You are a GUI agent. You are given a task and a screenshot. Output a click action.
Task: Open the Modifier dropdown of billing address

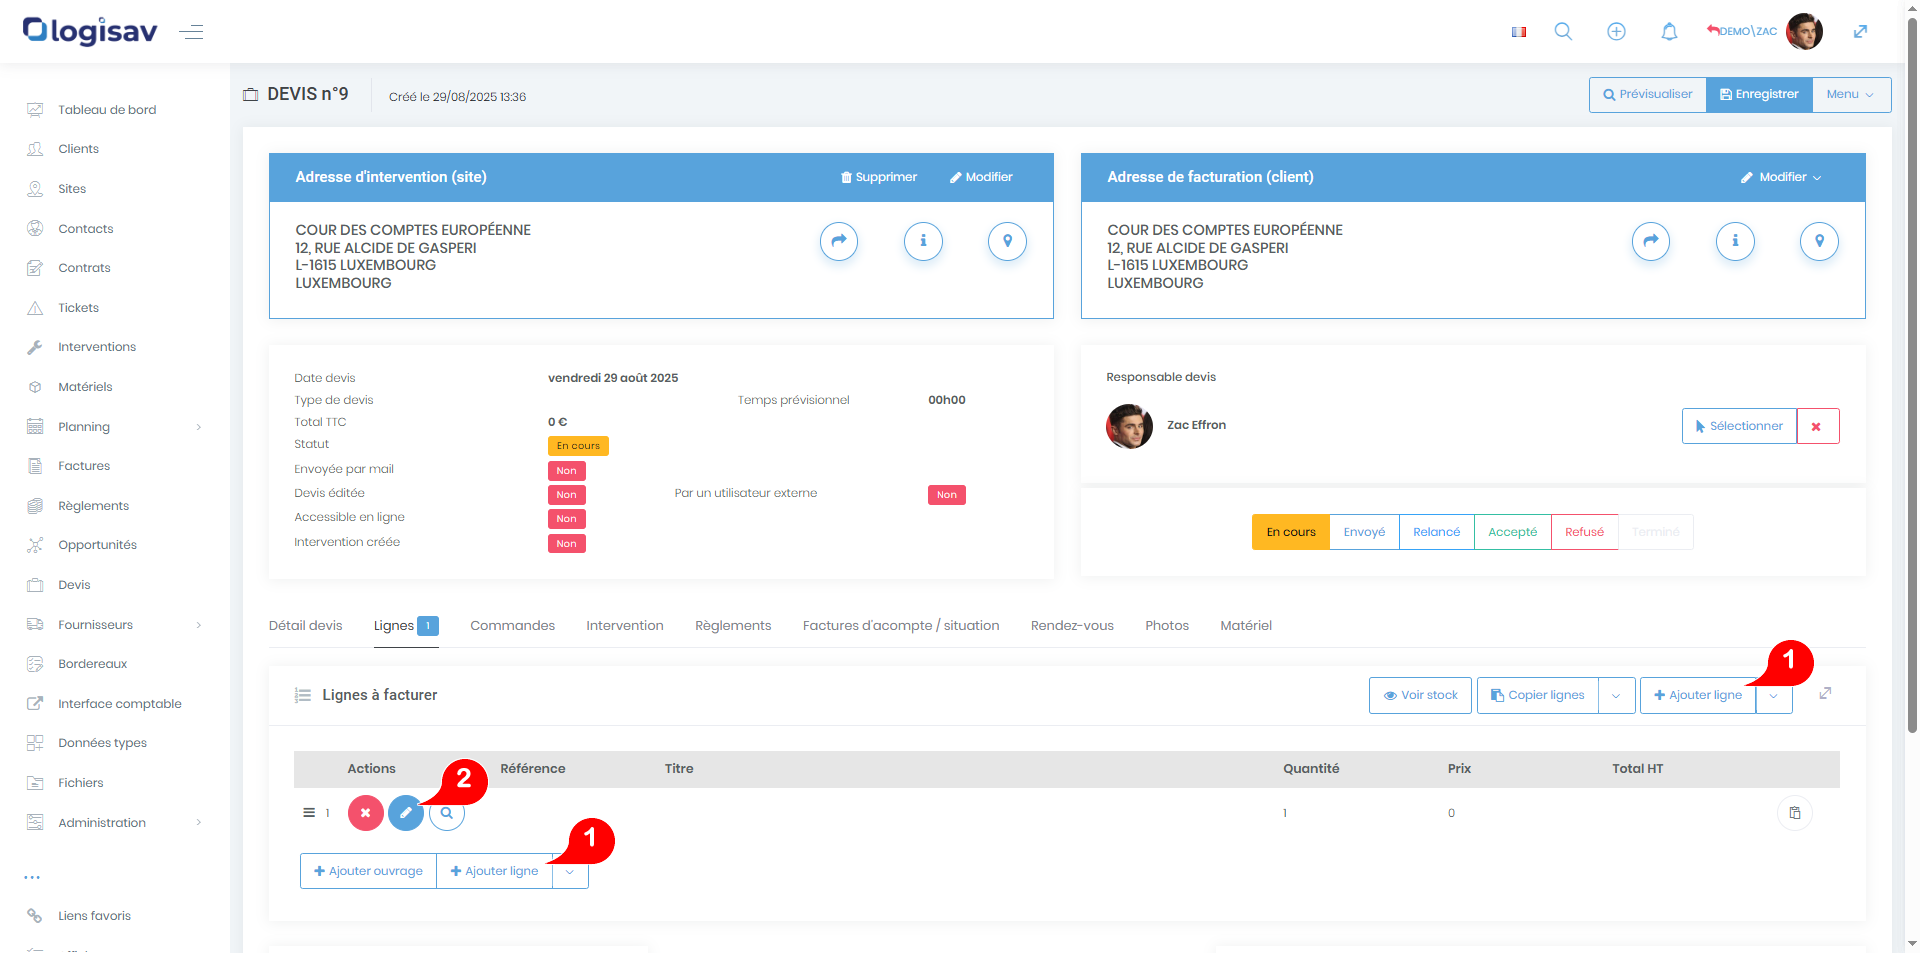coord(1781,177)
